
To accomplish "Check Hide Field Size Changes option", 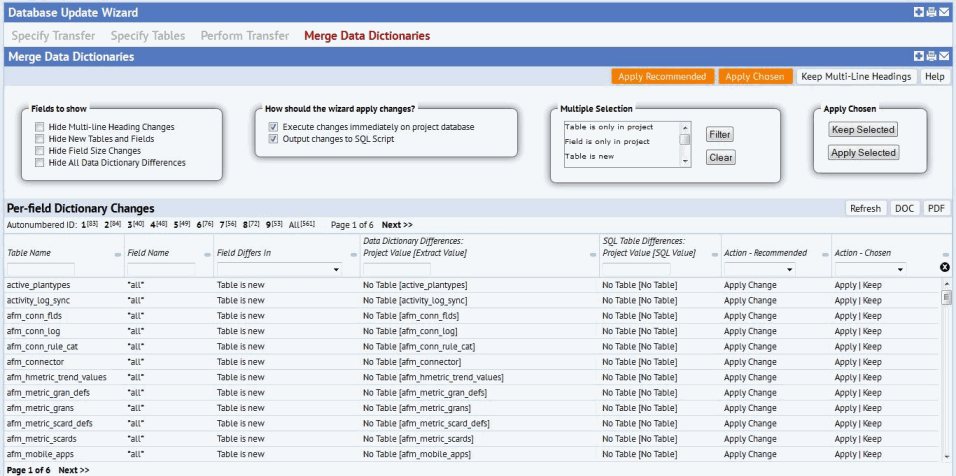I will (40, 151).
